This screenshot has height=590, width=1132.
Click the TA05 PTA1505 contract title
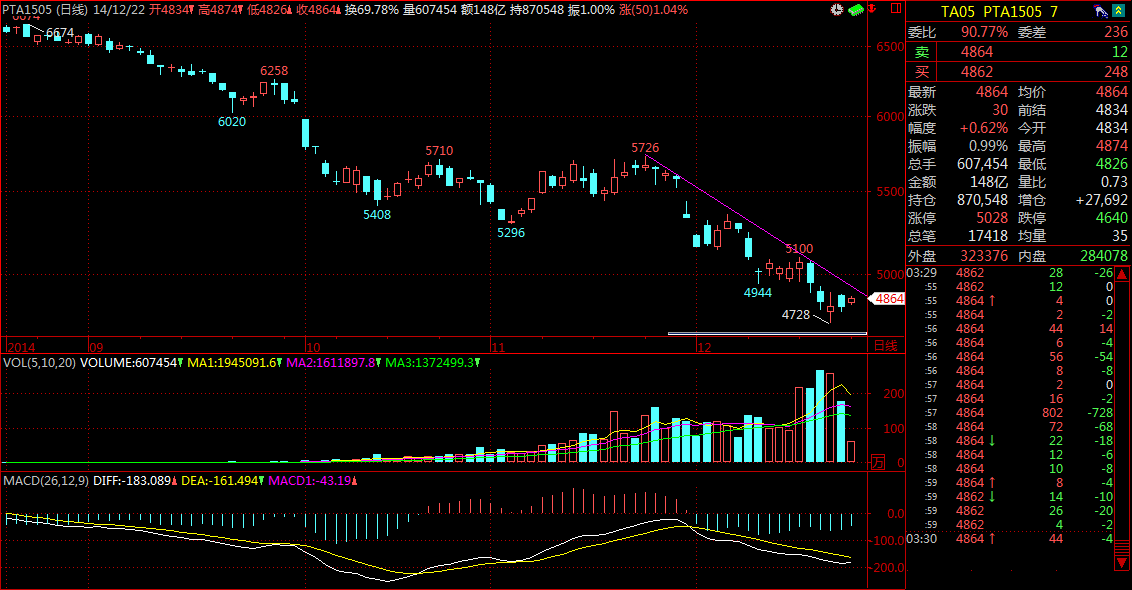(1002, 11)
